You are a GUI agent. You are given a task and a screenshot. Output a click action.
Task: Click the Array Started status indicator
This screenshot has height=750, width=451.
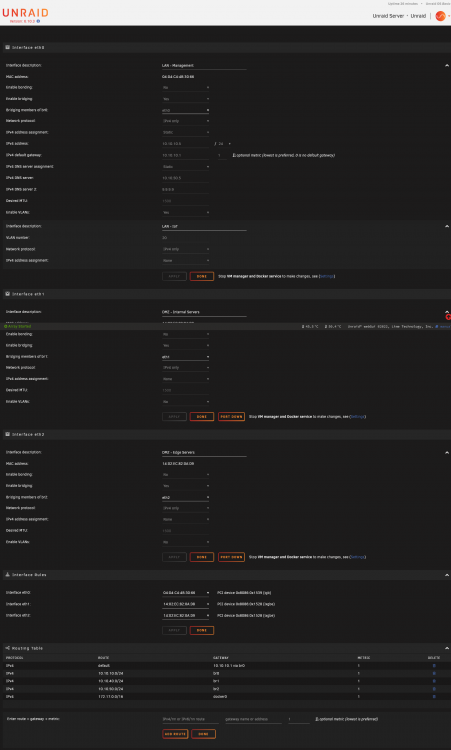[x=18, y=326]
